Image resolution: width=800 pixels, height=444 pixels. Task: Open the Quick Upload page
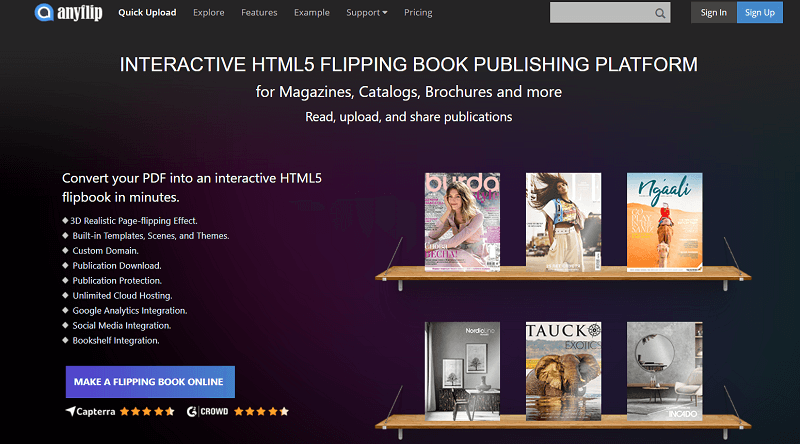pos(147,13)
